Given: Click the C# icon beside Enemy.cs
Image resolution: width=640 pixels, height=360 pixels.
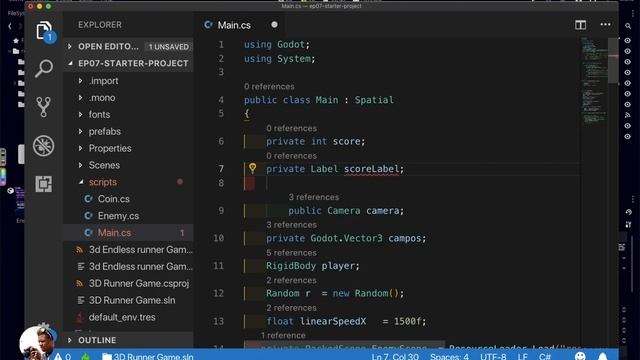Looking at the screenshot, I should click(88, 216).
